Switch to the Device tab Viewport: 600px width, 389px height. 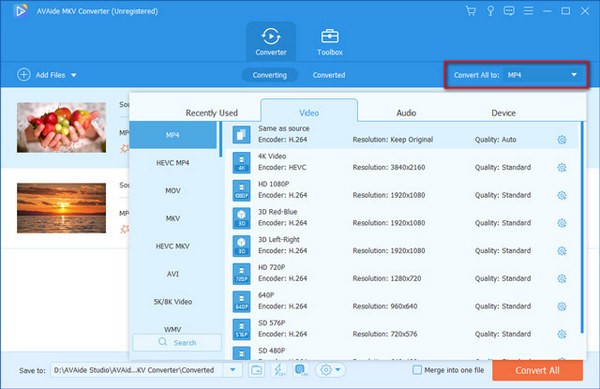[x=503, y=113]
